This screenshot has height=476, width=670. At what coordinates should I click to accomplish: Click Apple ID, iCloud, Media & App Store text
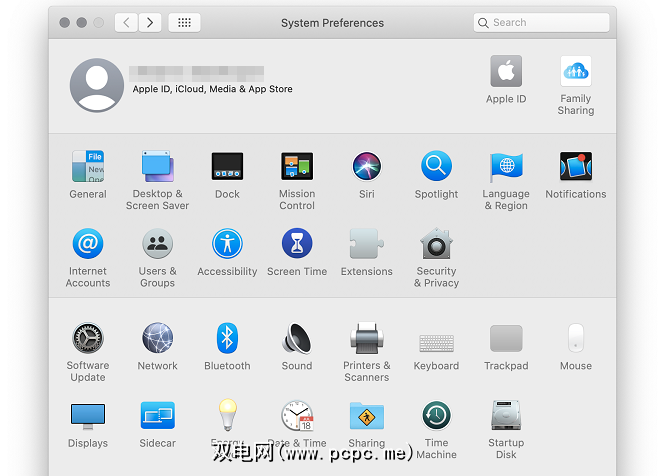point(212,89)
